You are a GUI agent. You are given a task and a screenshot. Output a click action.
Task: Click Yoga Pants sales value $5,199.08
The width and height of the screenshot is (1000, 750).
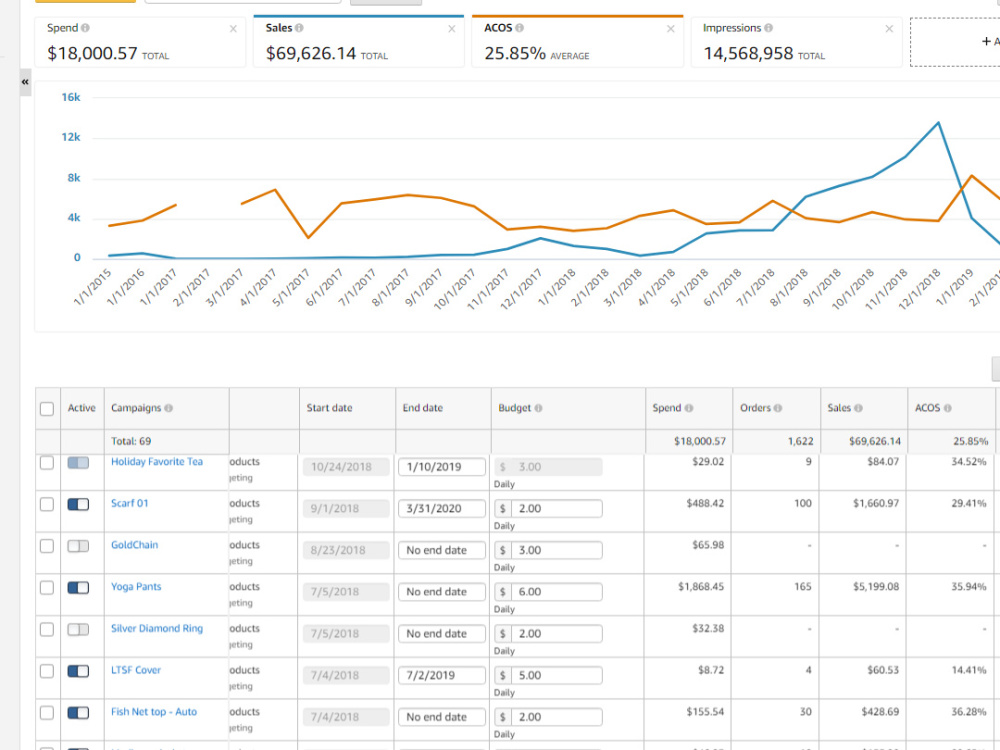point(876,587)
